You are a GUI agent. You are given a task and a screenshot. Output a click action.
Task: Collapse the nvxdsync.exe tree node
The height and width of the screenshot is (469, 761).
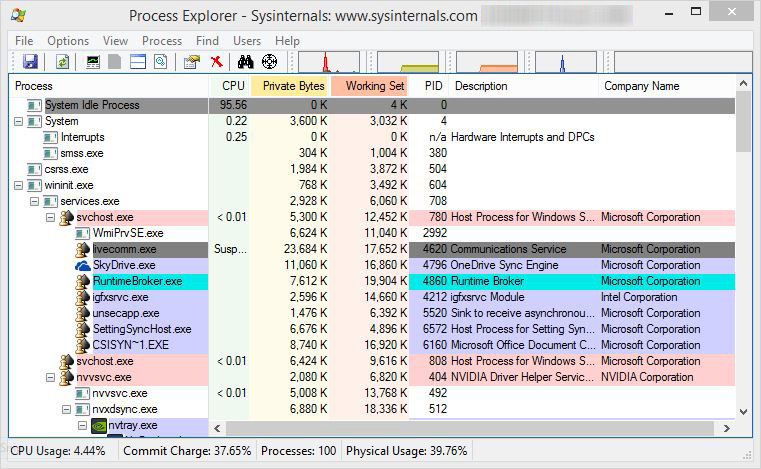pyautogui.click(x=66, y=409)
